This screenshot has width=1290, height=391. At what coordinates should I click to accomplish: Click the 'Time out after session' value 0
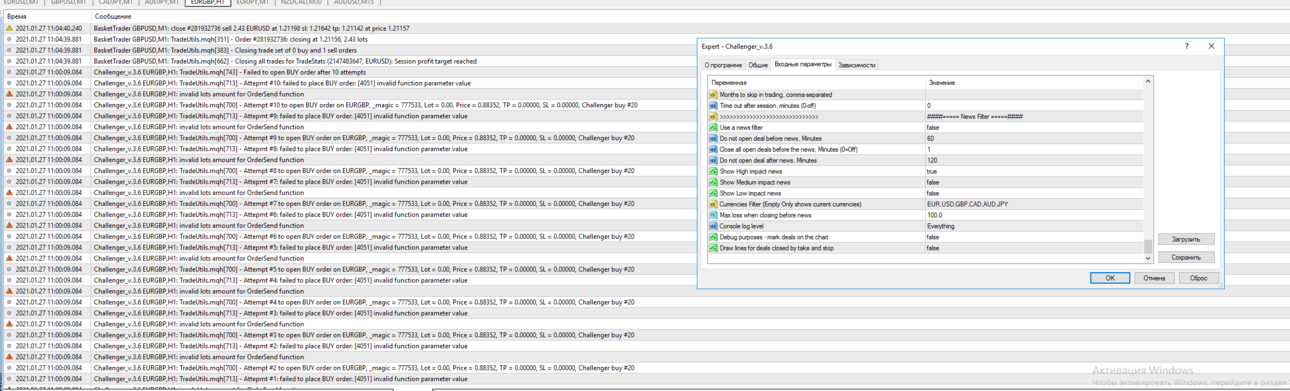click(x=929, y=106)
